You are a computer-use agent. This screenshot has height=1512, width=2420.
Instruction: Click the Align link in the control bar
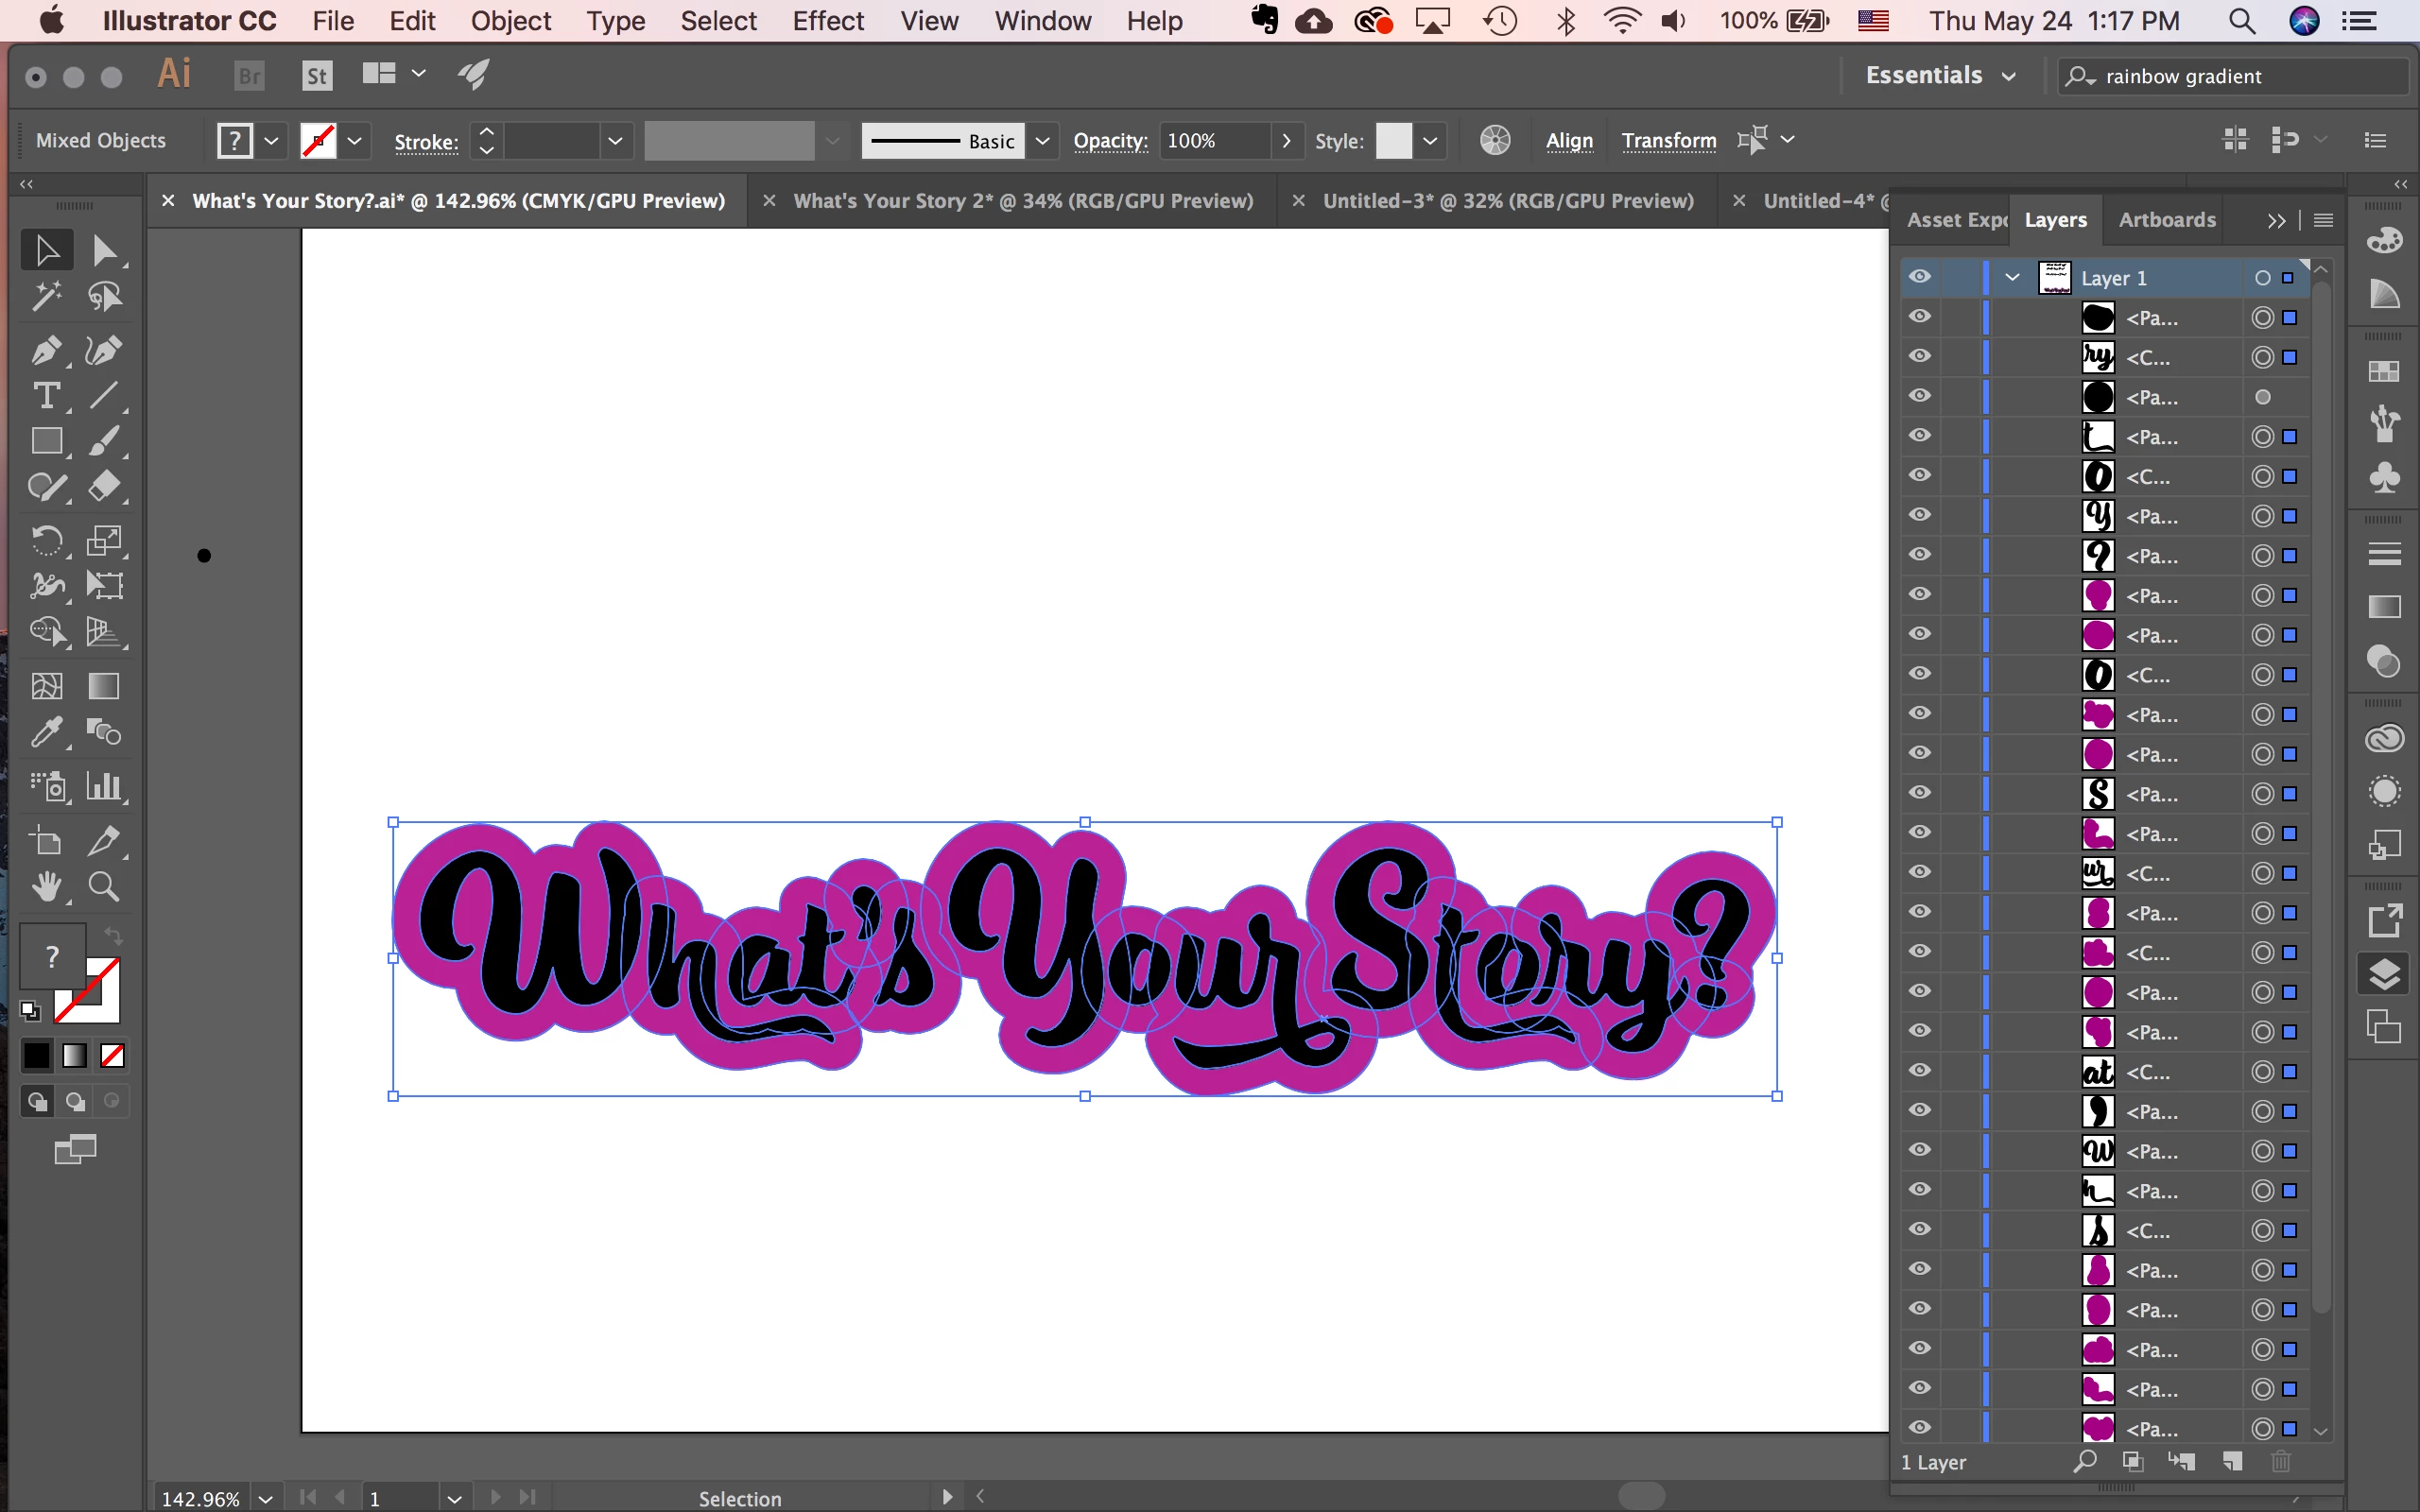click(x=1568, y=141)
